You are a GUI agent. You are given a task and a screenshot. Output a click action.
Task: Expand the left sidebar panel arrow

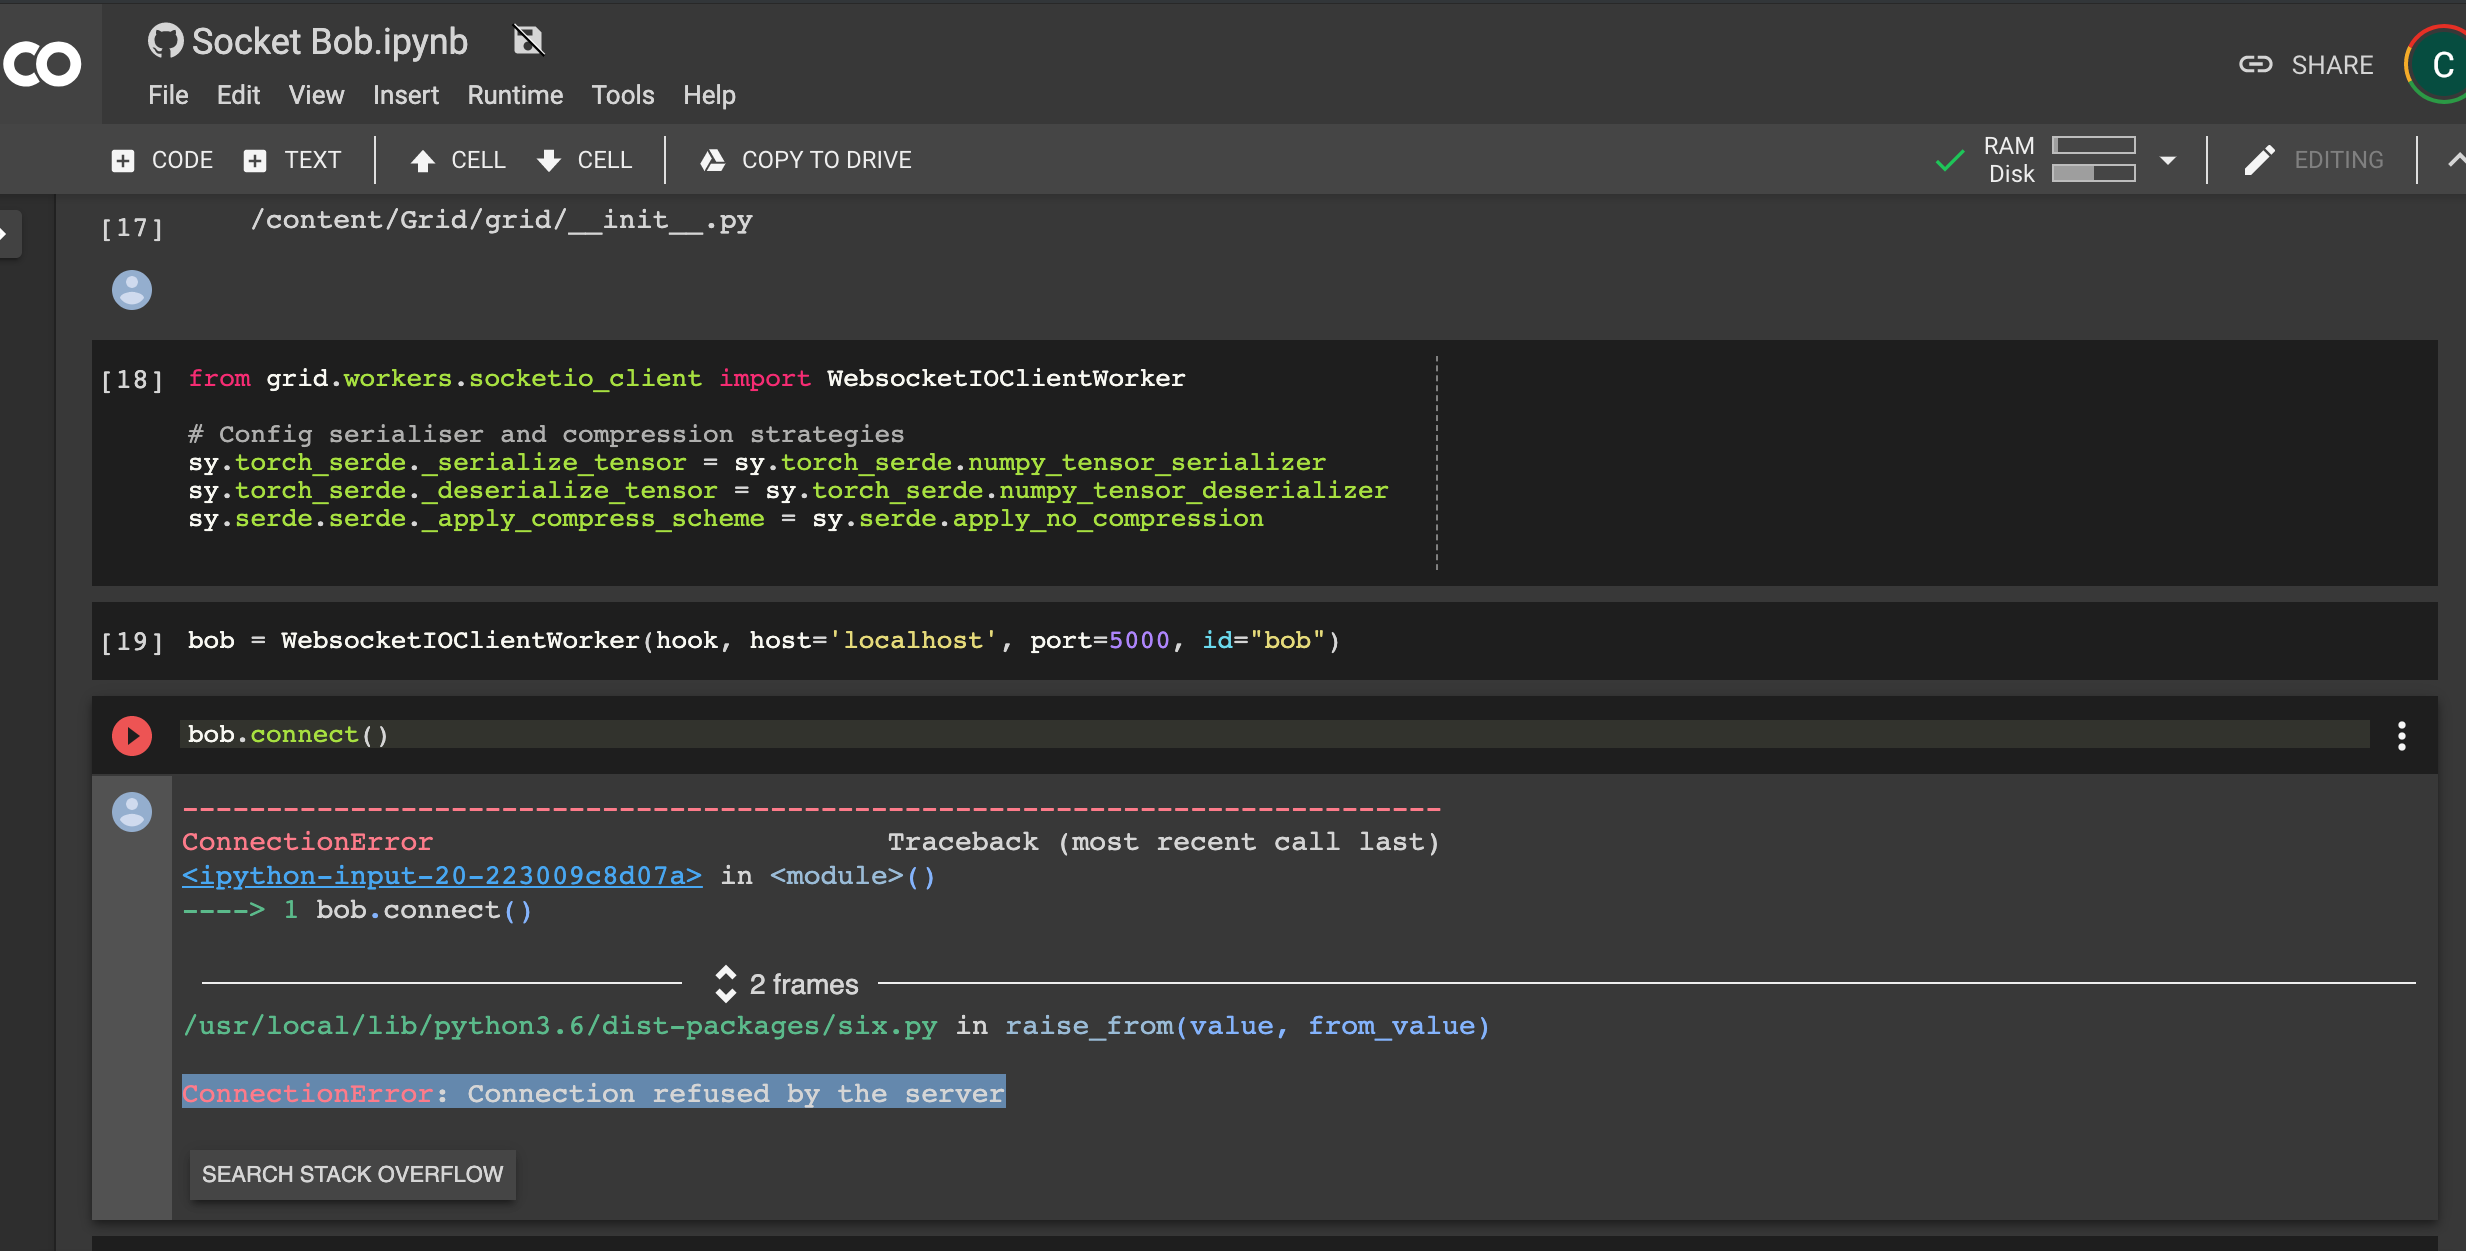pyautogui.click(x=8, y=233)
